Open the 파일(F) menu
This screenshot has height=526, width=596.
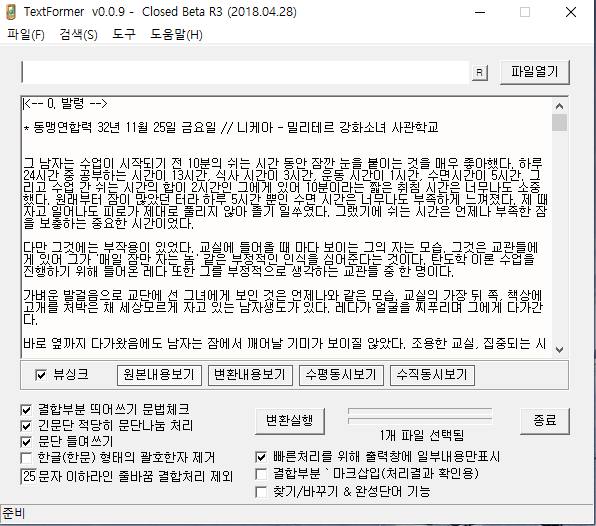[x=26, y=35]
